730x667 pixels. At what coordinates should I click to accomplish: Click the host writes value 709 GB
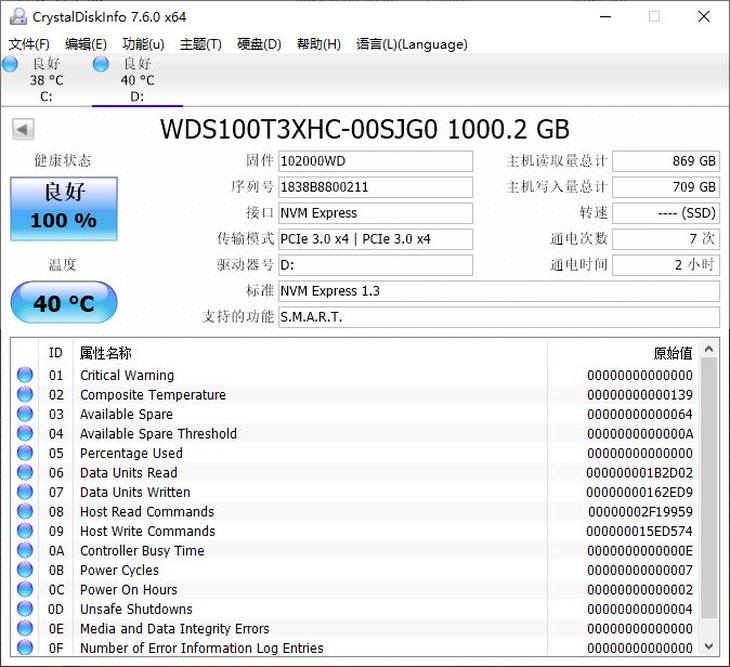pyautogui.click(x=666, y=187)
